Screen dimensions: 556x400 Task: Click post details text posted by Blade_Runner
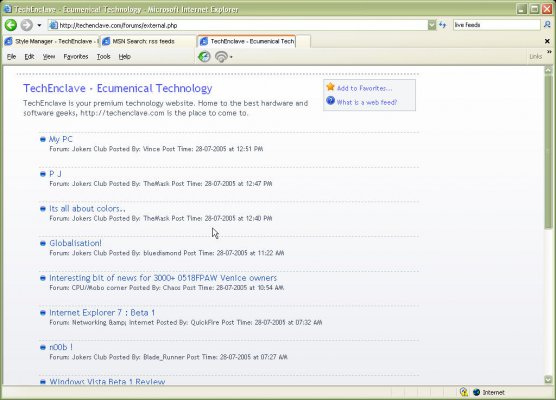point(168,357)
